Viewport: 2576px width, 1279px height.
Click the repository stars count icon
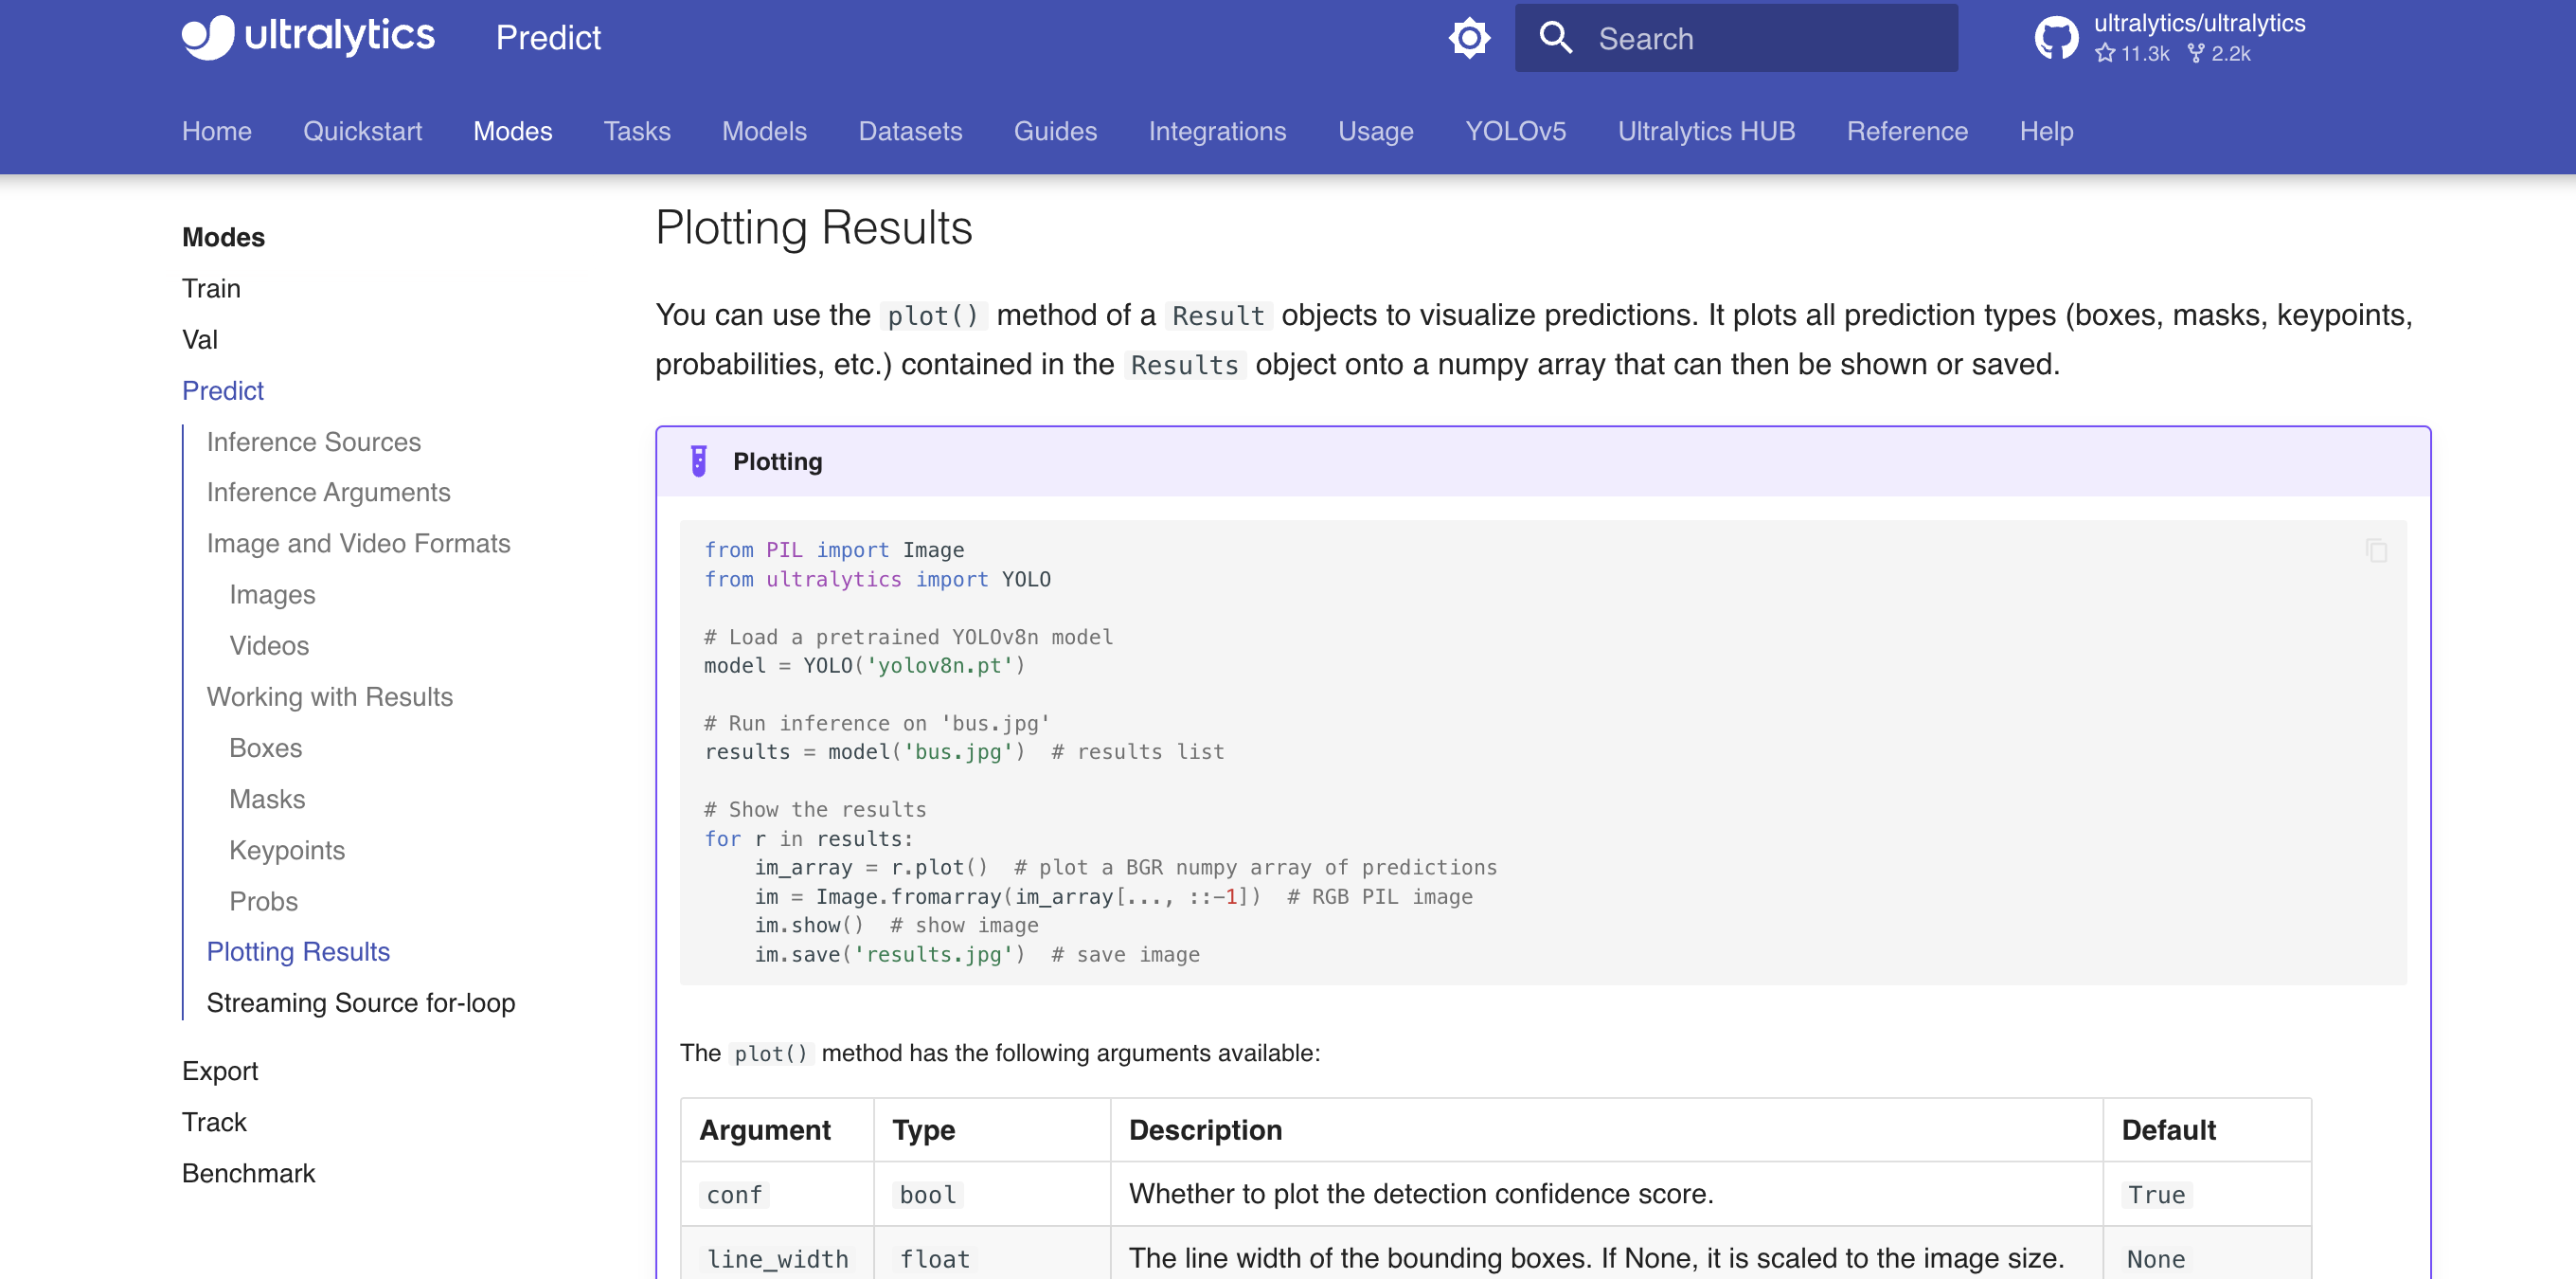pyautogui.click(x=2108, y=54)
